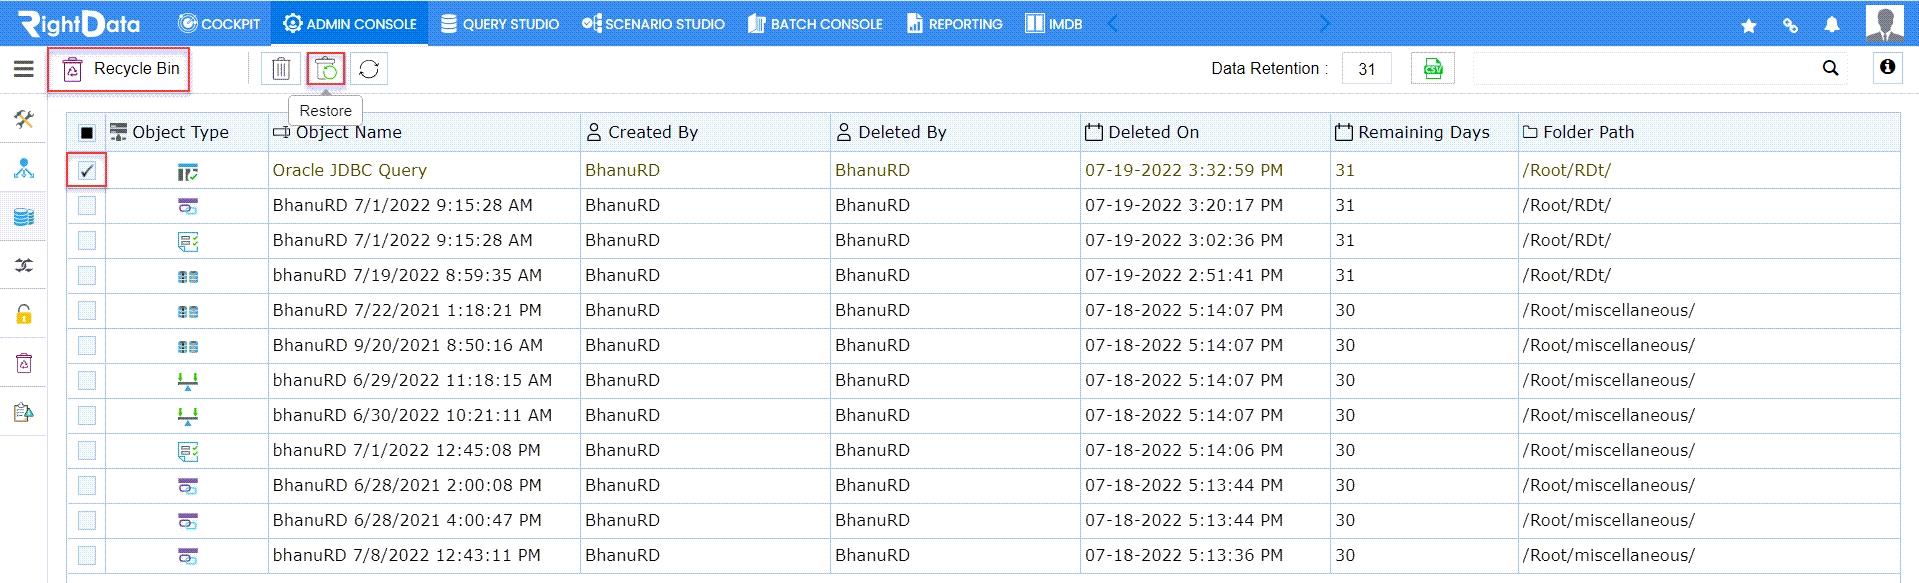Image resolution: width=1919 pixels, height=583 pixels.
Task: Open the hamburger menu icon
Action: 23,68
